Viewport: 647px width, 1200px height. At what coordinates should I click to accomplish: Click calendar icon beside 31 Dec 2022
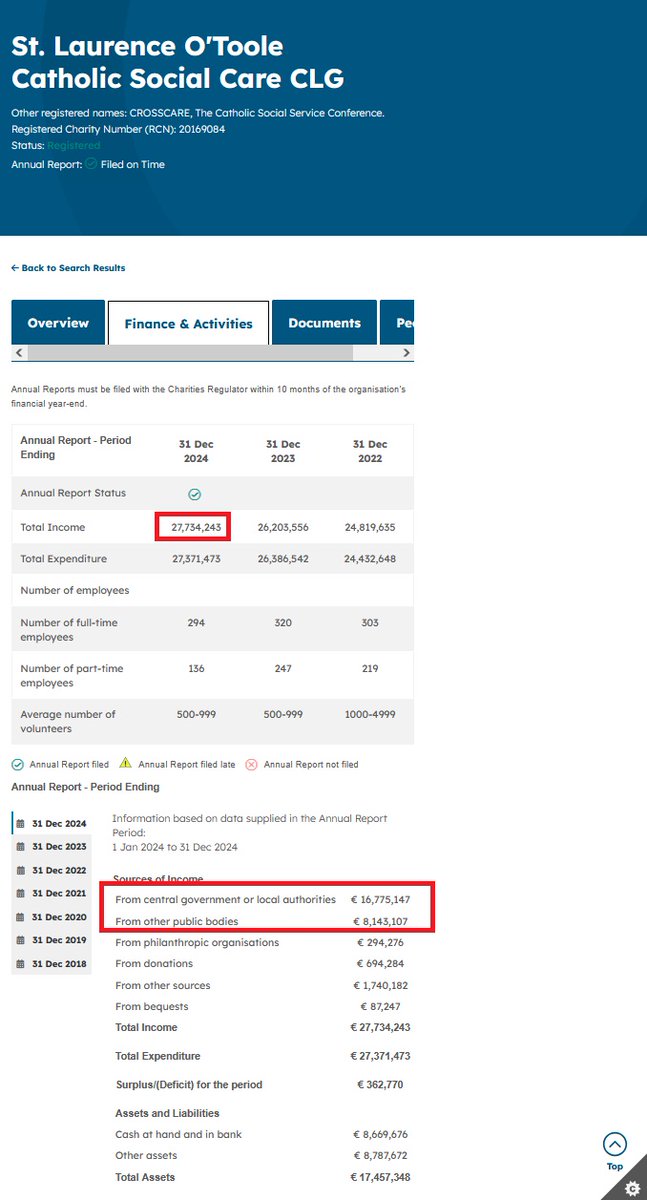tap(21, 870)
